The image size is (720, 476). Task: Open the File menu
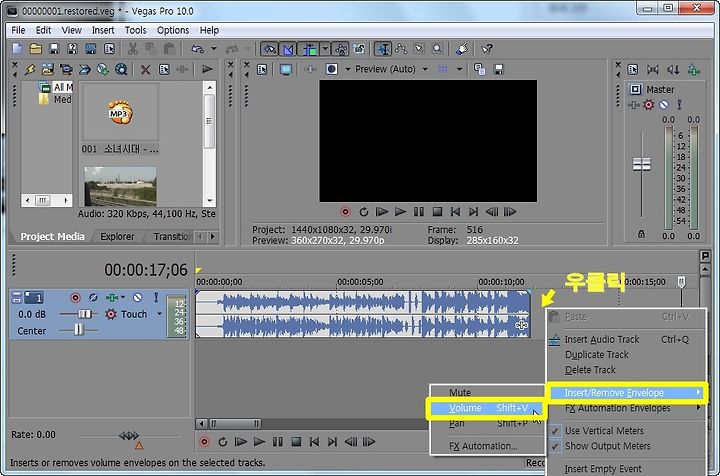[18, 30]
